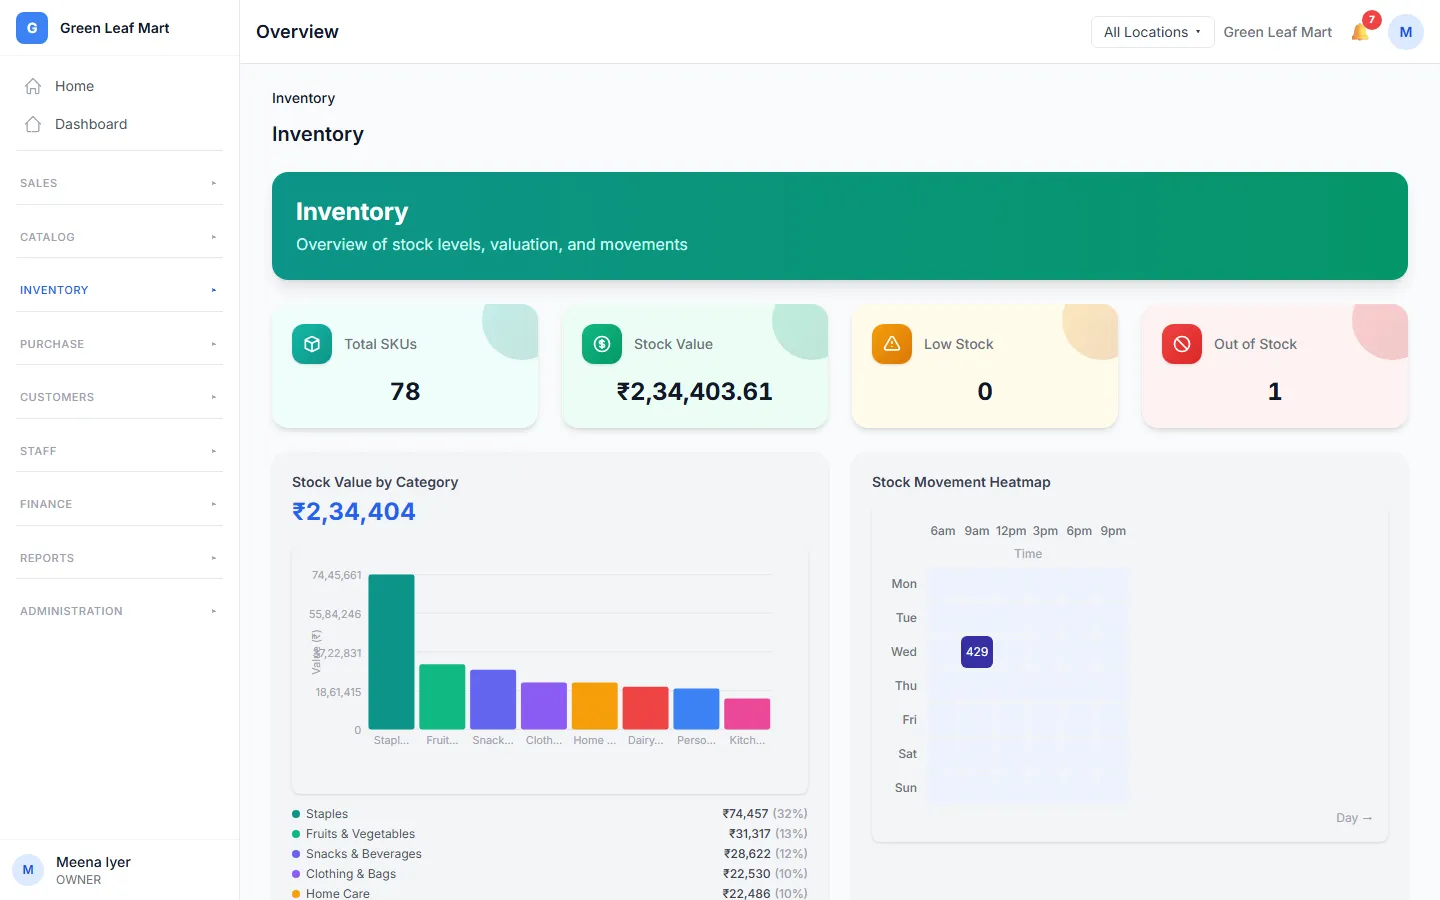Click Meena Iyer avatar in sidebar footer

28,870
